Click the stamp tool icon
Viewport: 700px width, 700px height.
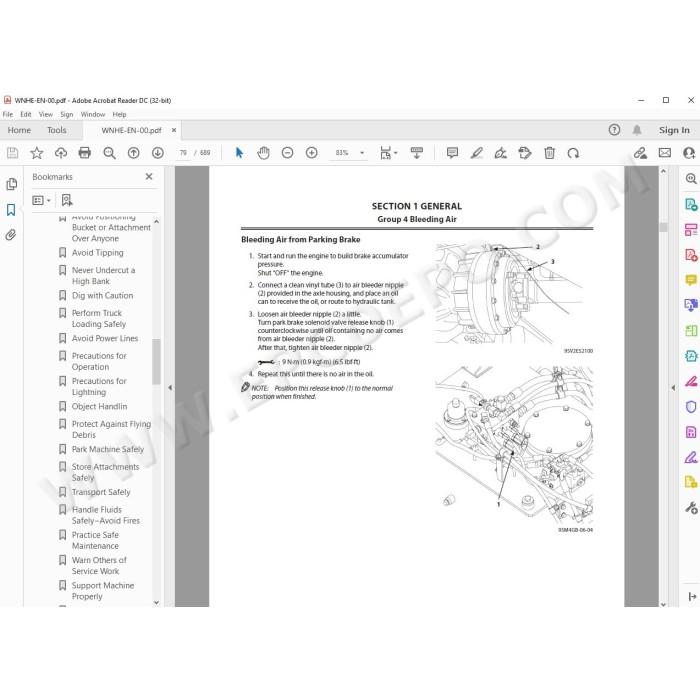coord(525,153)
